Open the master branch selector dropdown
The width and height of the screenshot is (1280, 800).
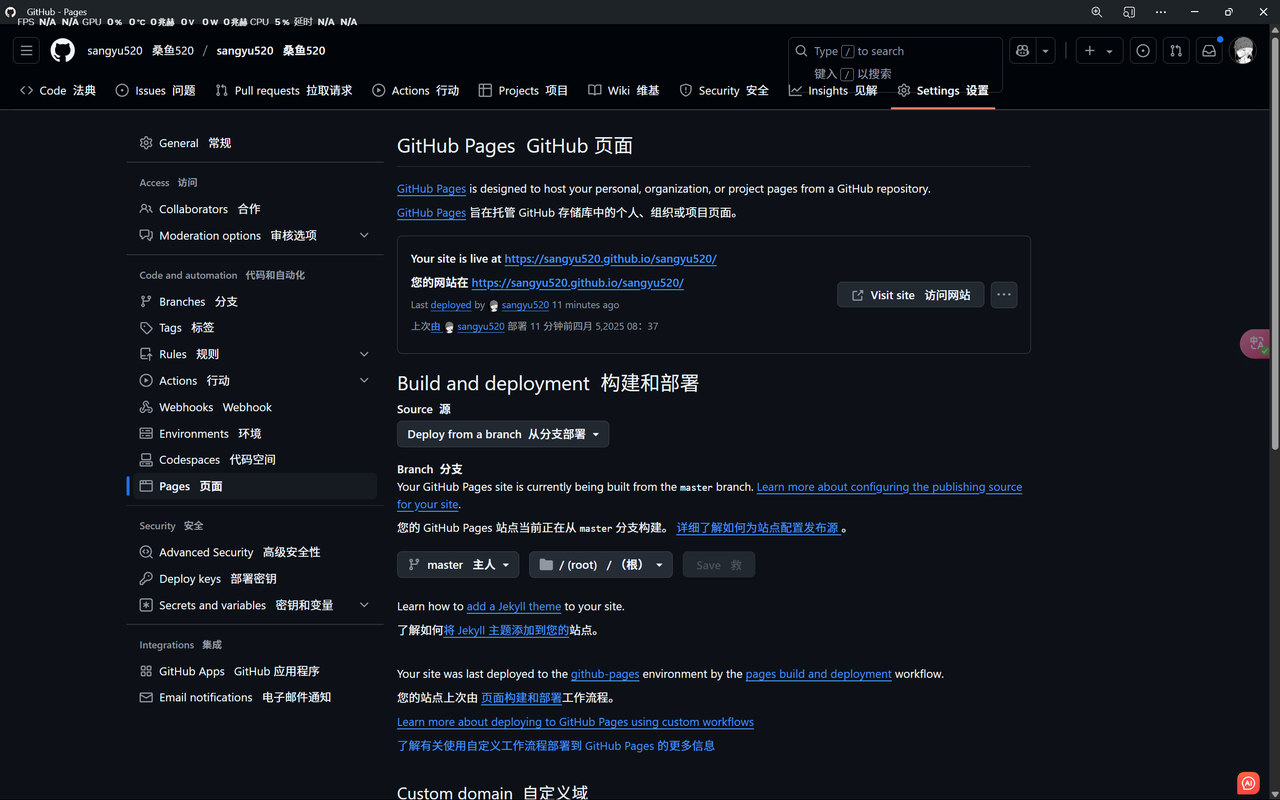[x=458, y=565]
